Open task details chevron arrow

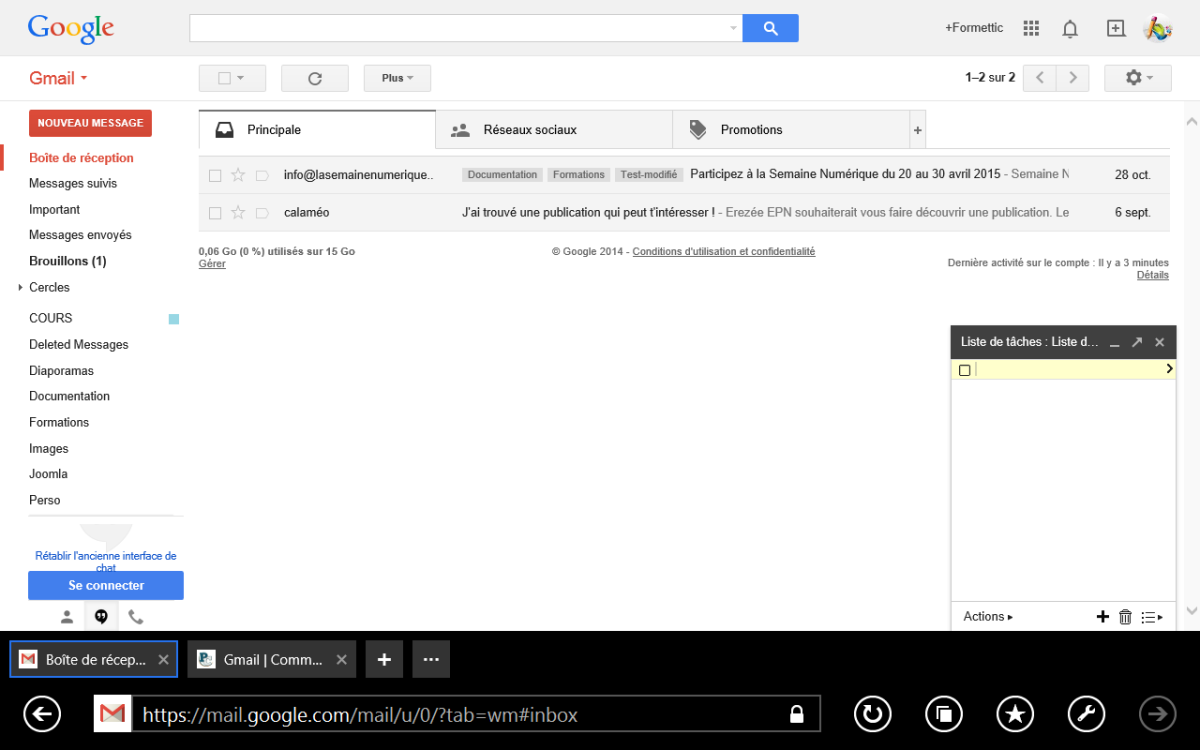[1169, 370]
